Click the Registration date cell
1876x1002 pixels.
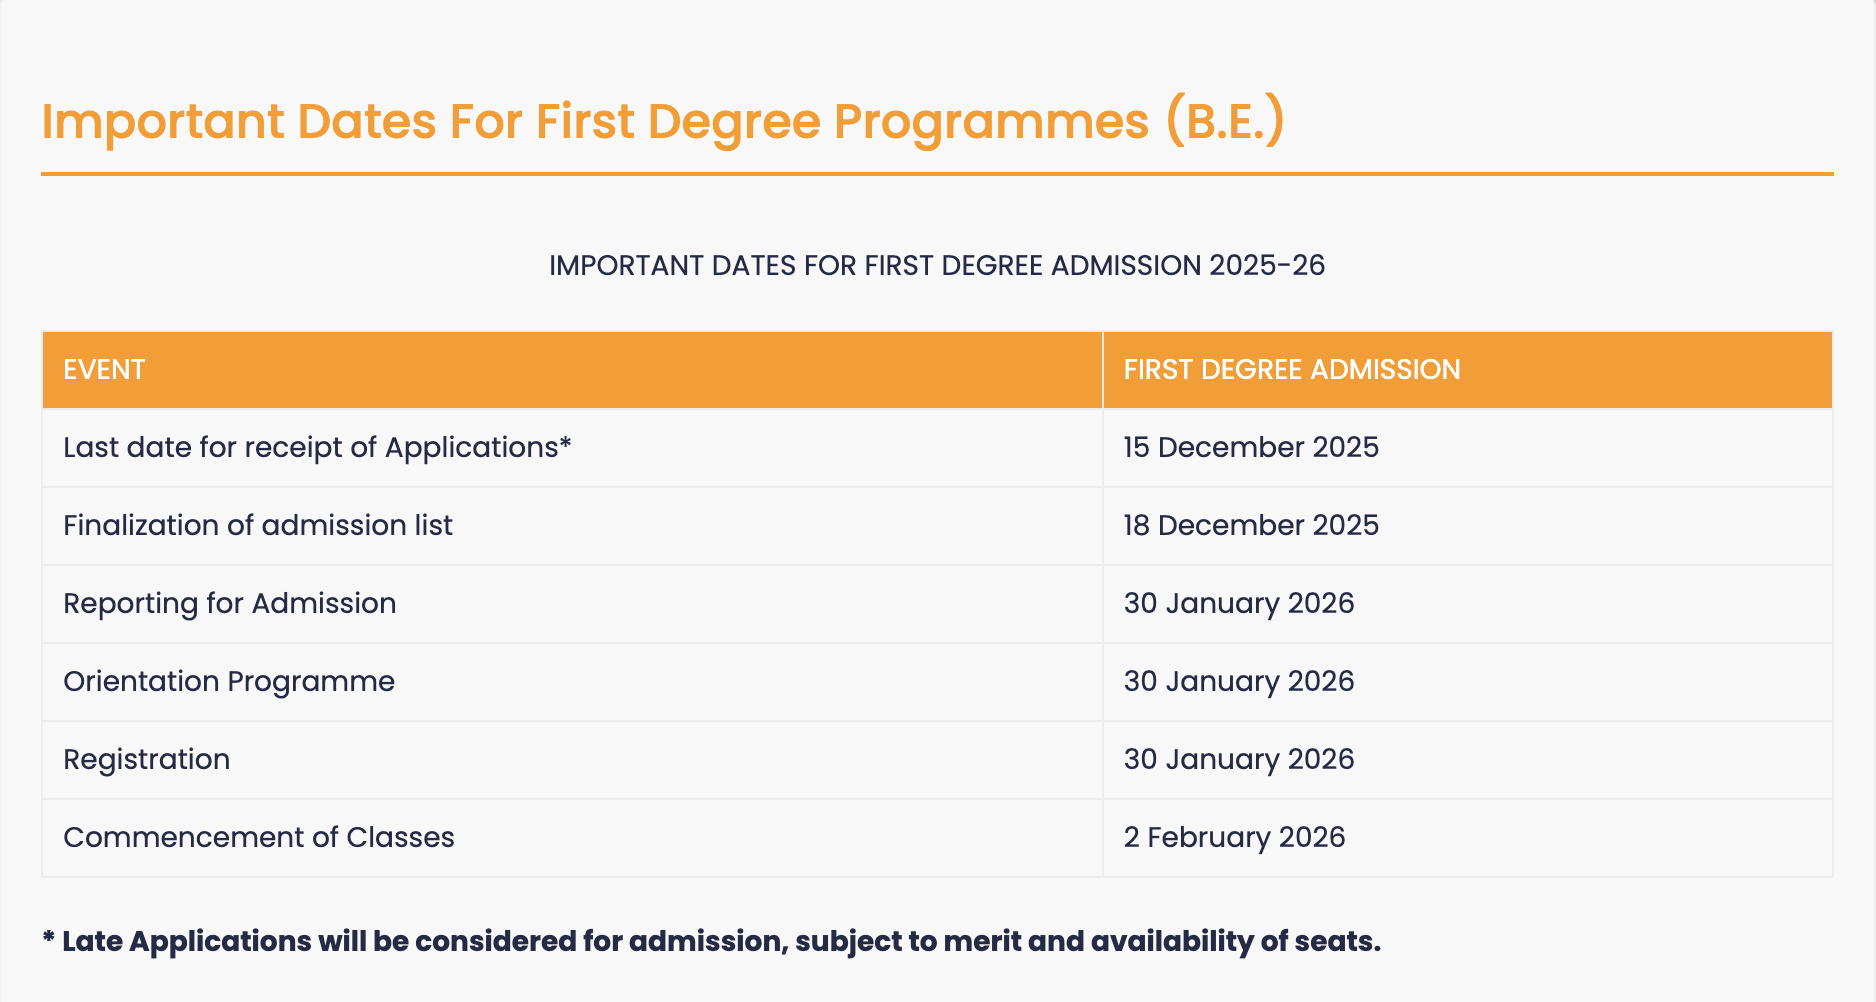pos(1468,760)
